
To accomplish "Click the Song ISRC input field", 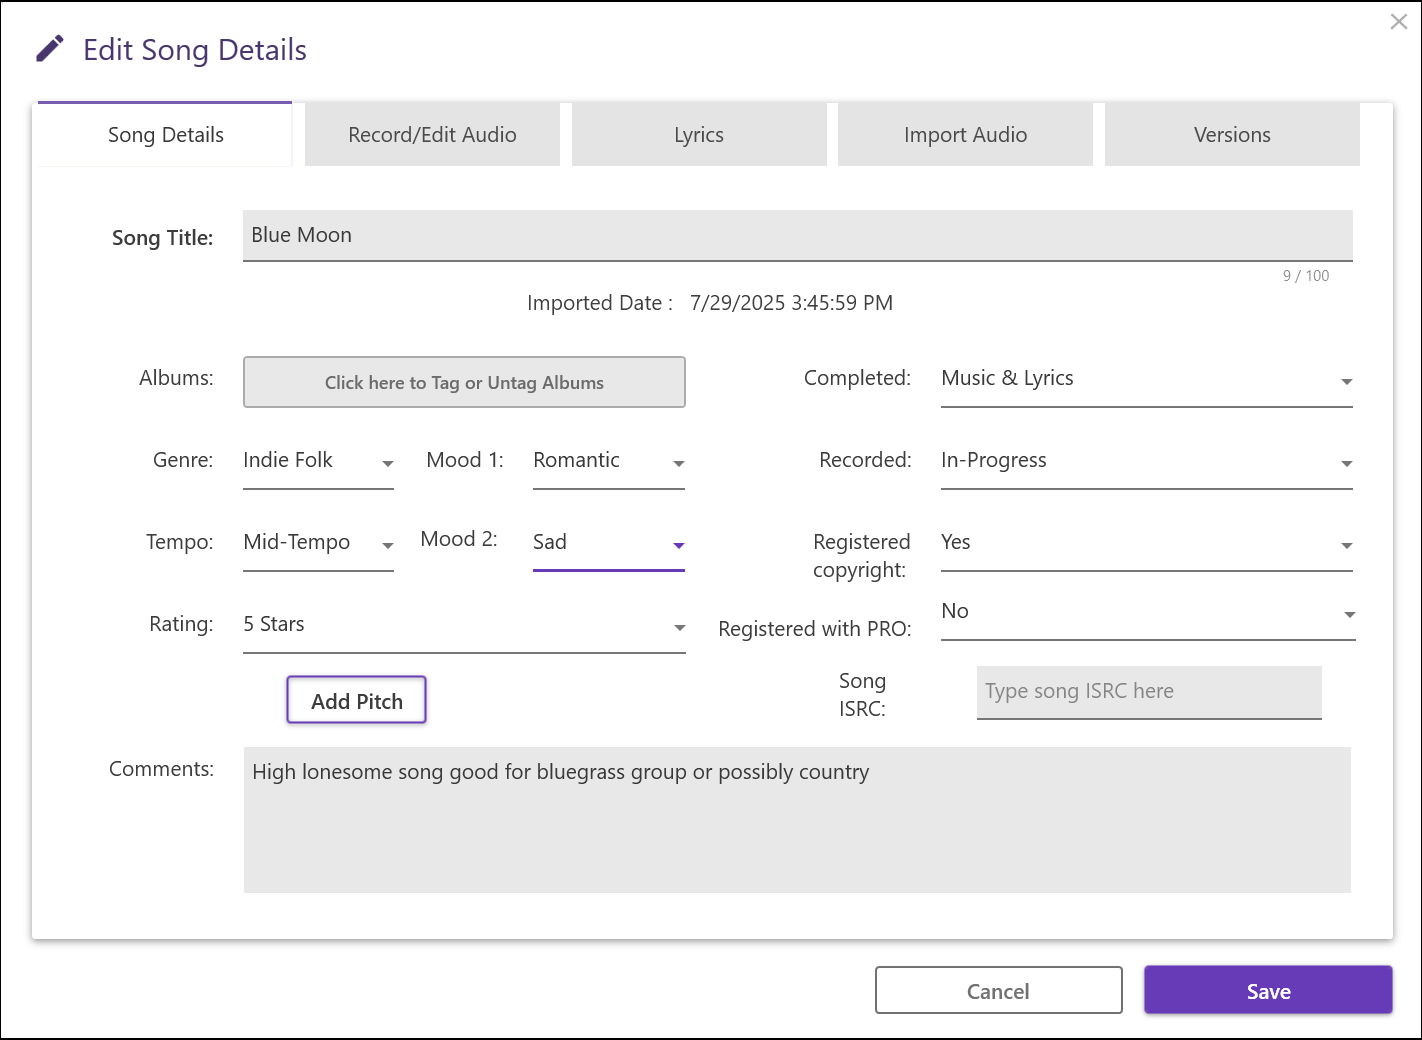I will click(x=1148, y=692).
